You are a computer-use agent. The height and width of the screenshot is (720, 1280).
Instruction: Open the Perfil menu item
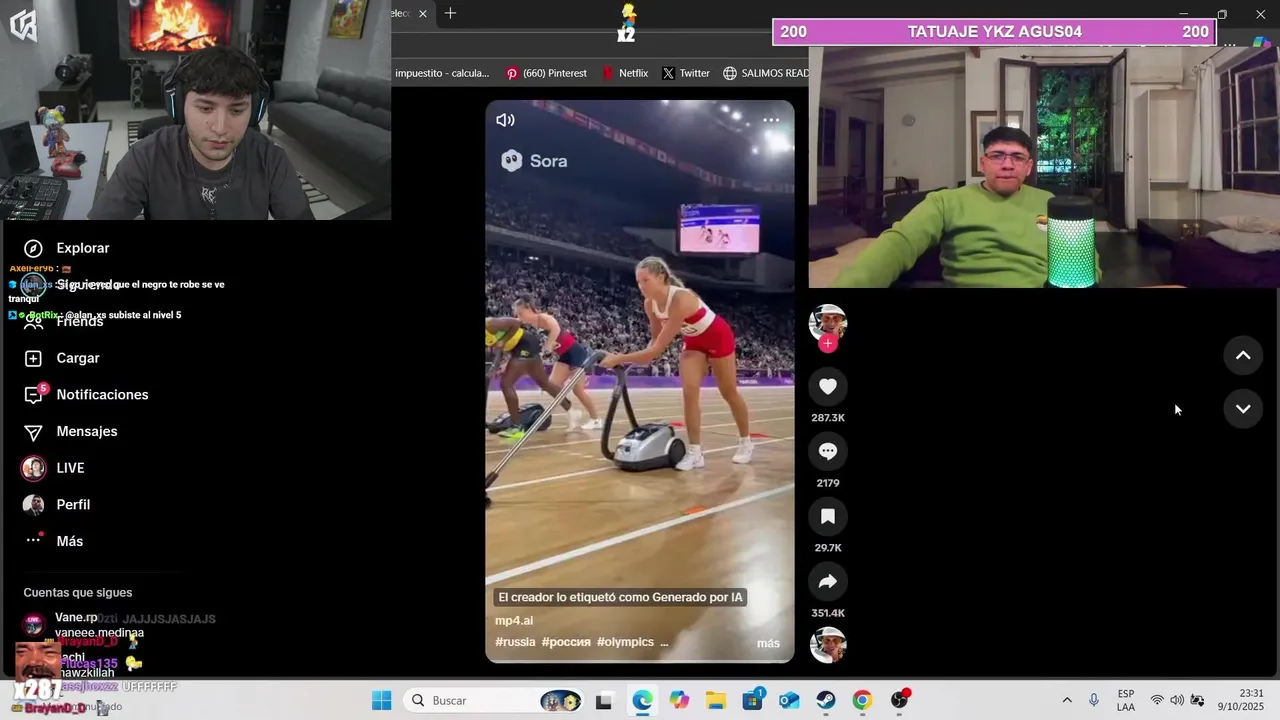point(73,504)
